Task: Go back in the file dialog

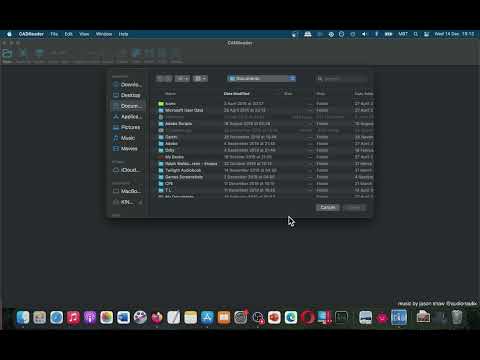Action: (160, 78)
